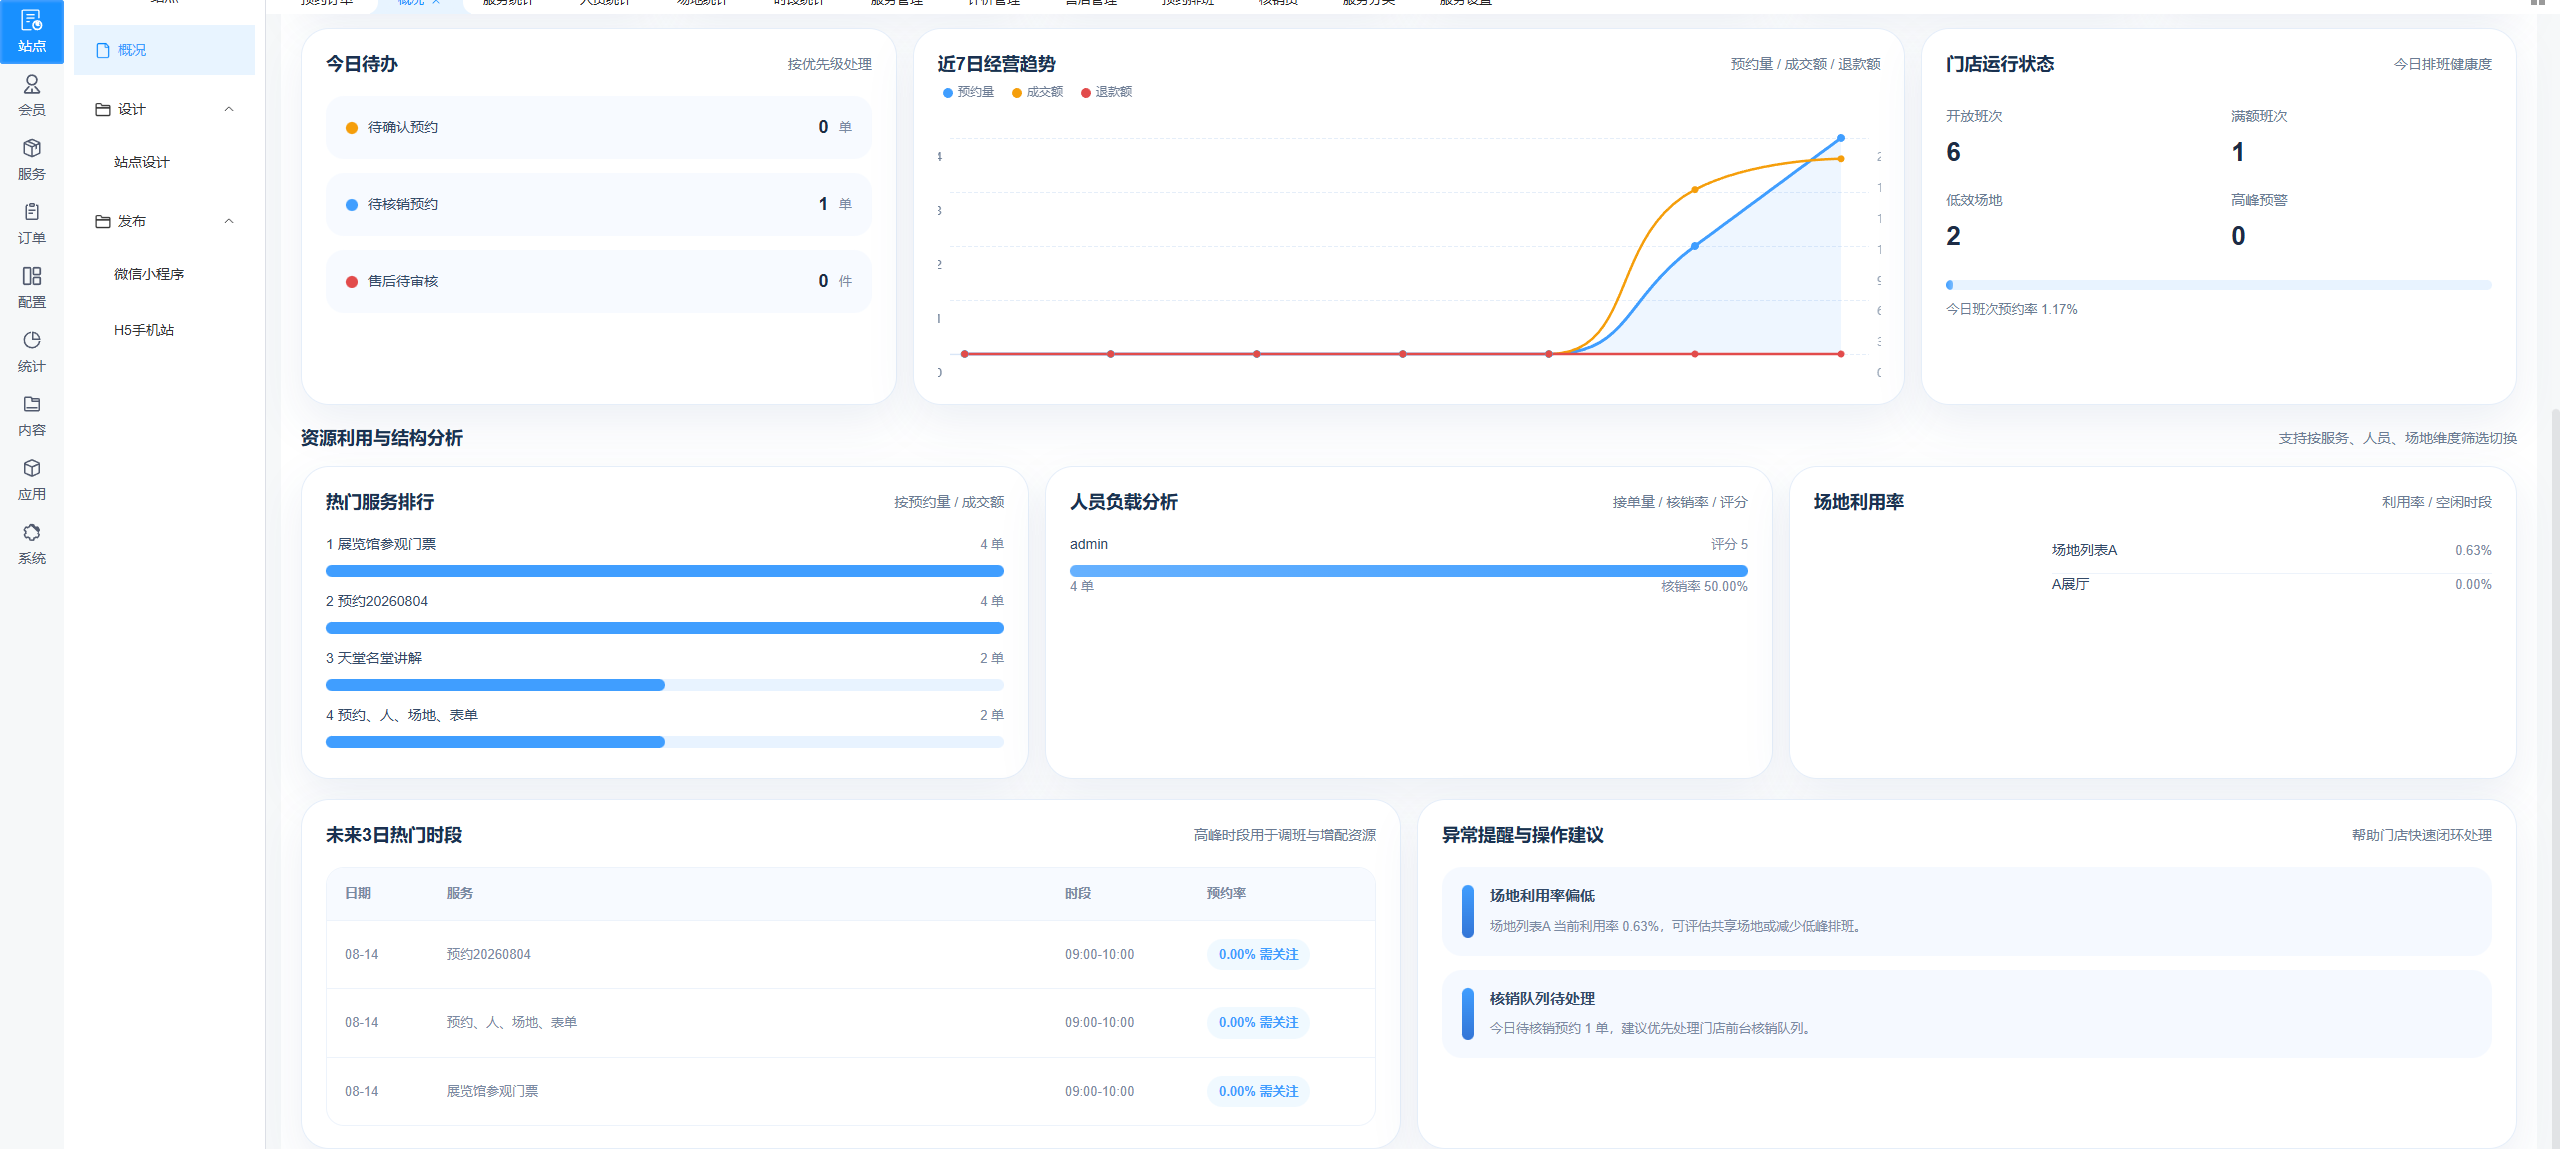Click the 天堂名堂讲解 ranking progress bar
Viewport: 2560px width, 1149px height.
point(665,685)
